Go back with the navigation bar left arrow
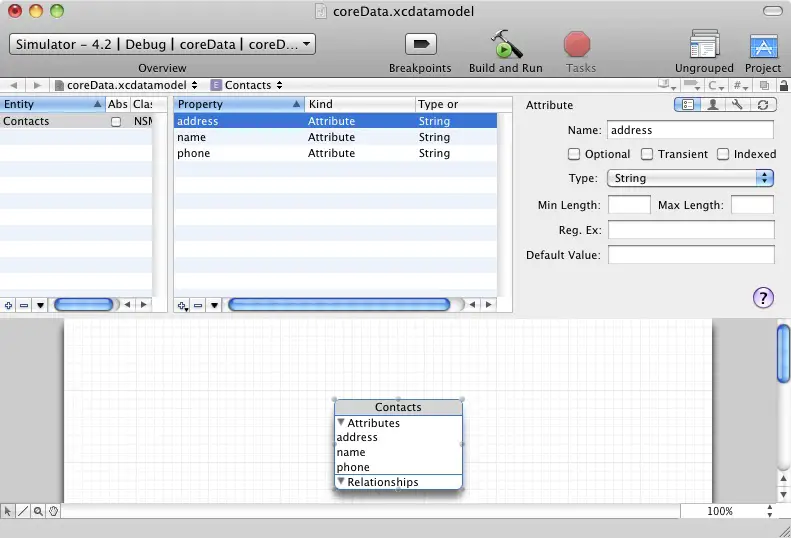The width and height of the screenshot is (791, 538). (x=14, y=85)
